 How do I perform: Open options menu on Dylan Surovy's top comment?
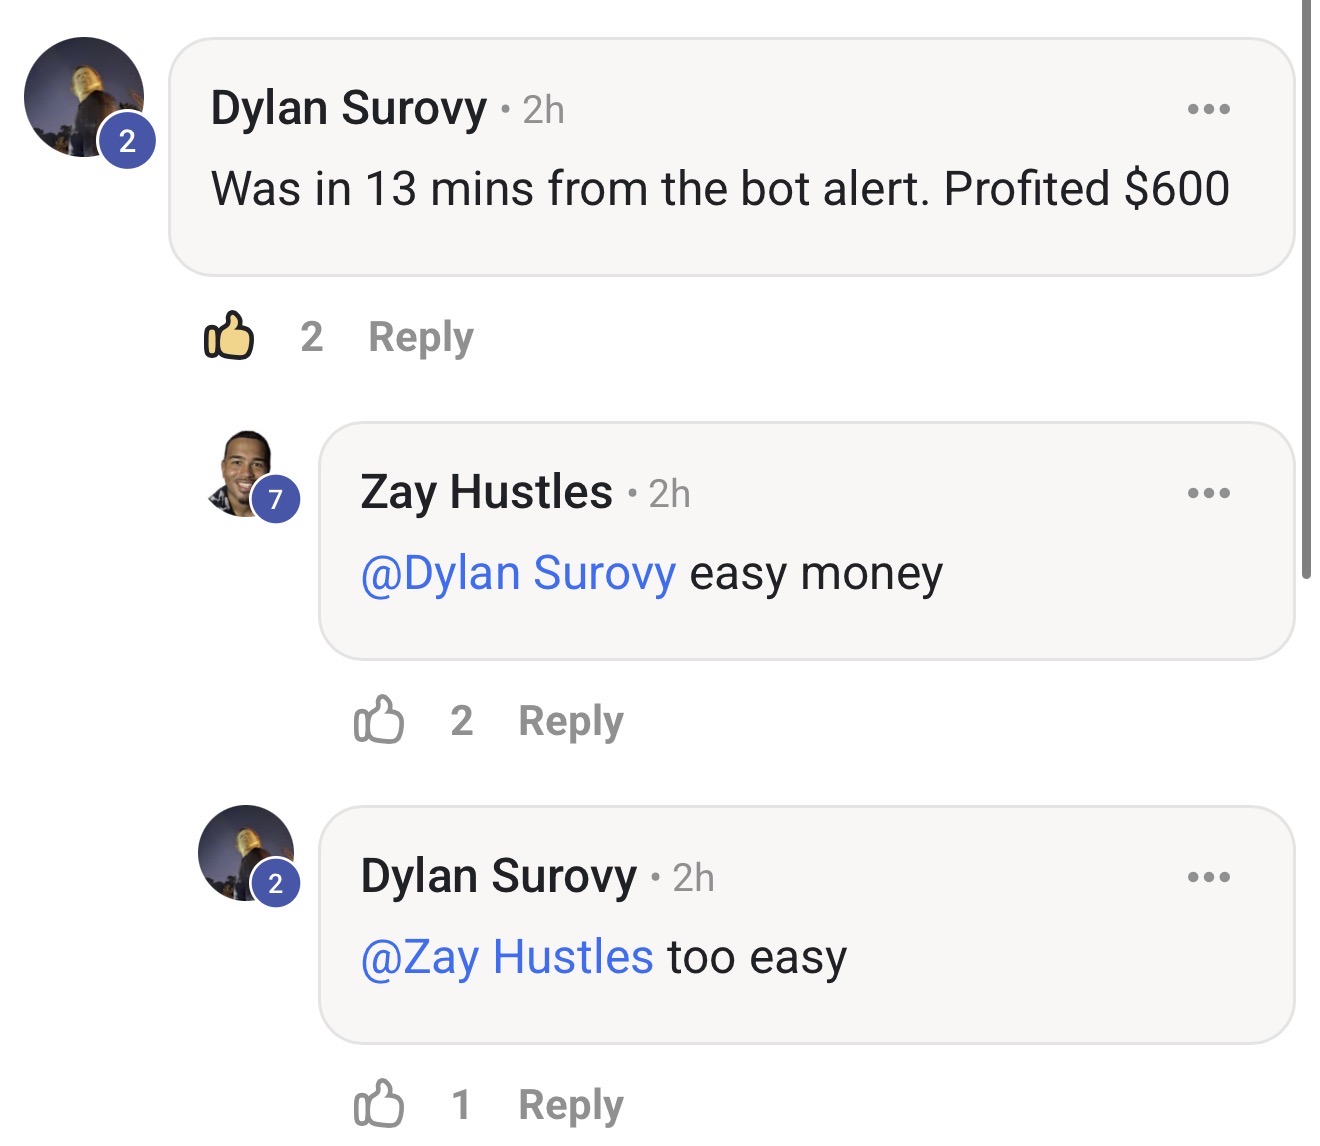pos(1208,108)
